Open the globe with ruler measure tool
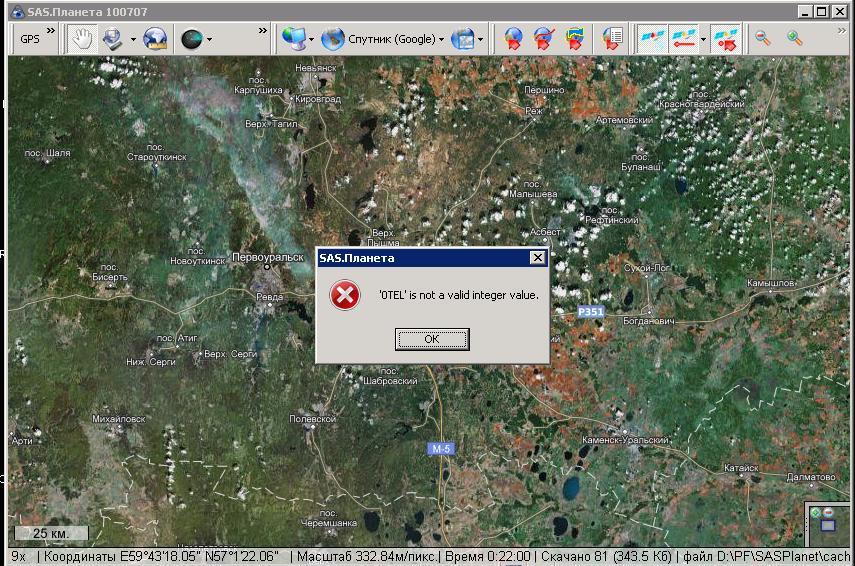 [155, 39]
